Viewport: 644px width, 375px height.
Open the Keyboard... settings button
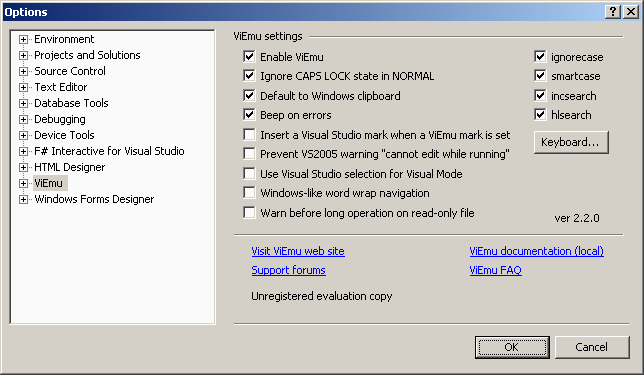coord(571,142)
